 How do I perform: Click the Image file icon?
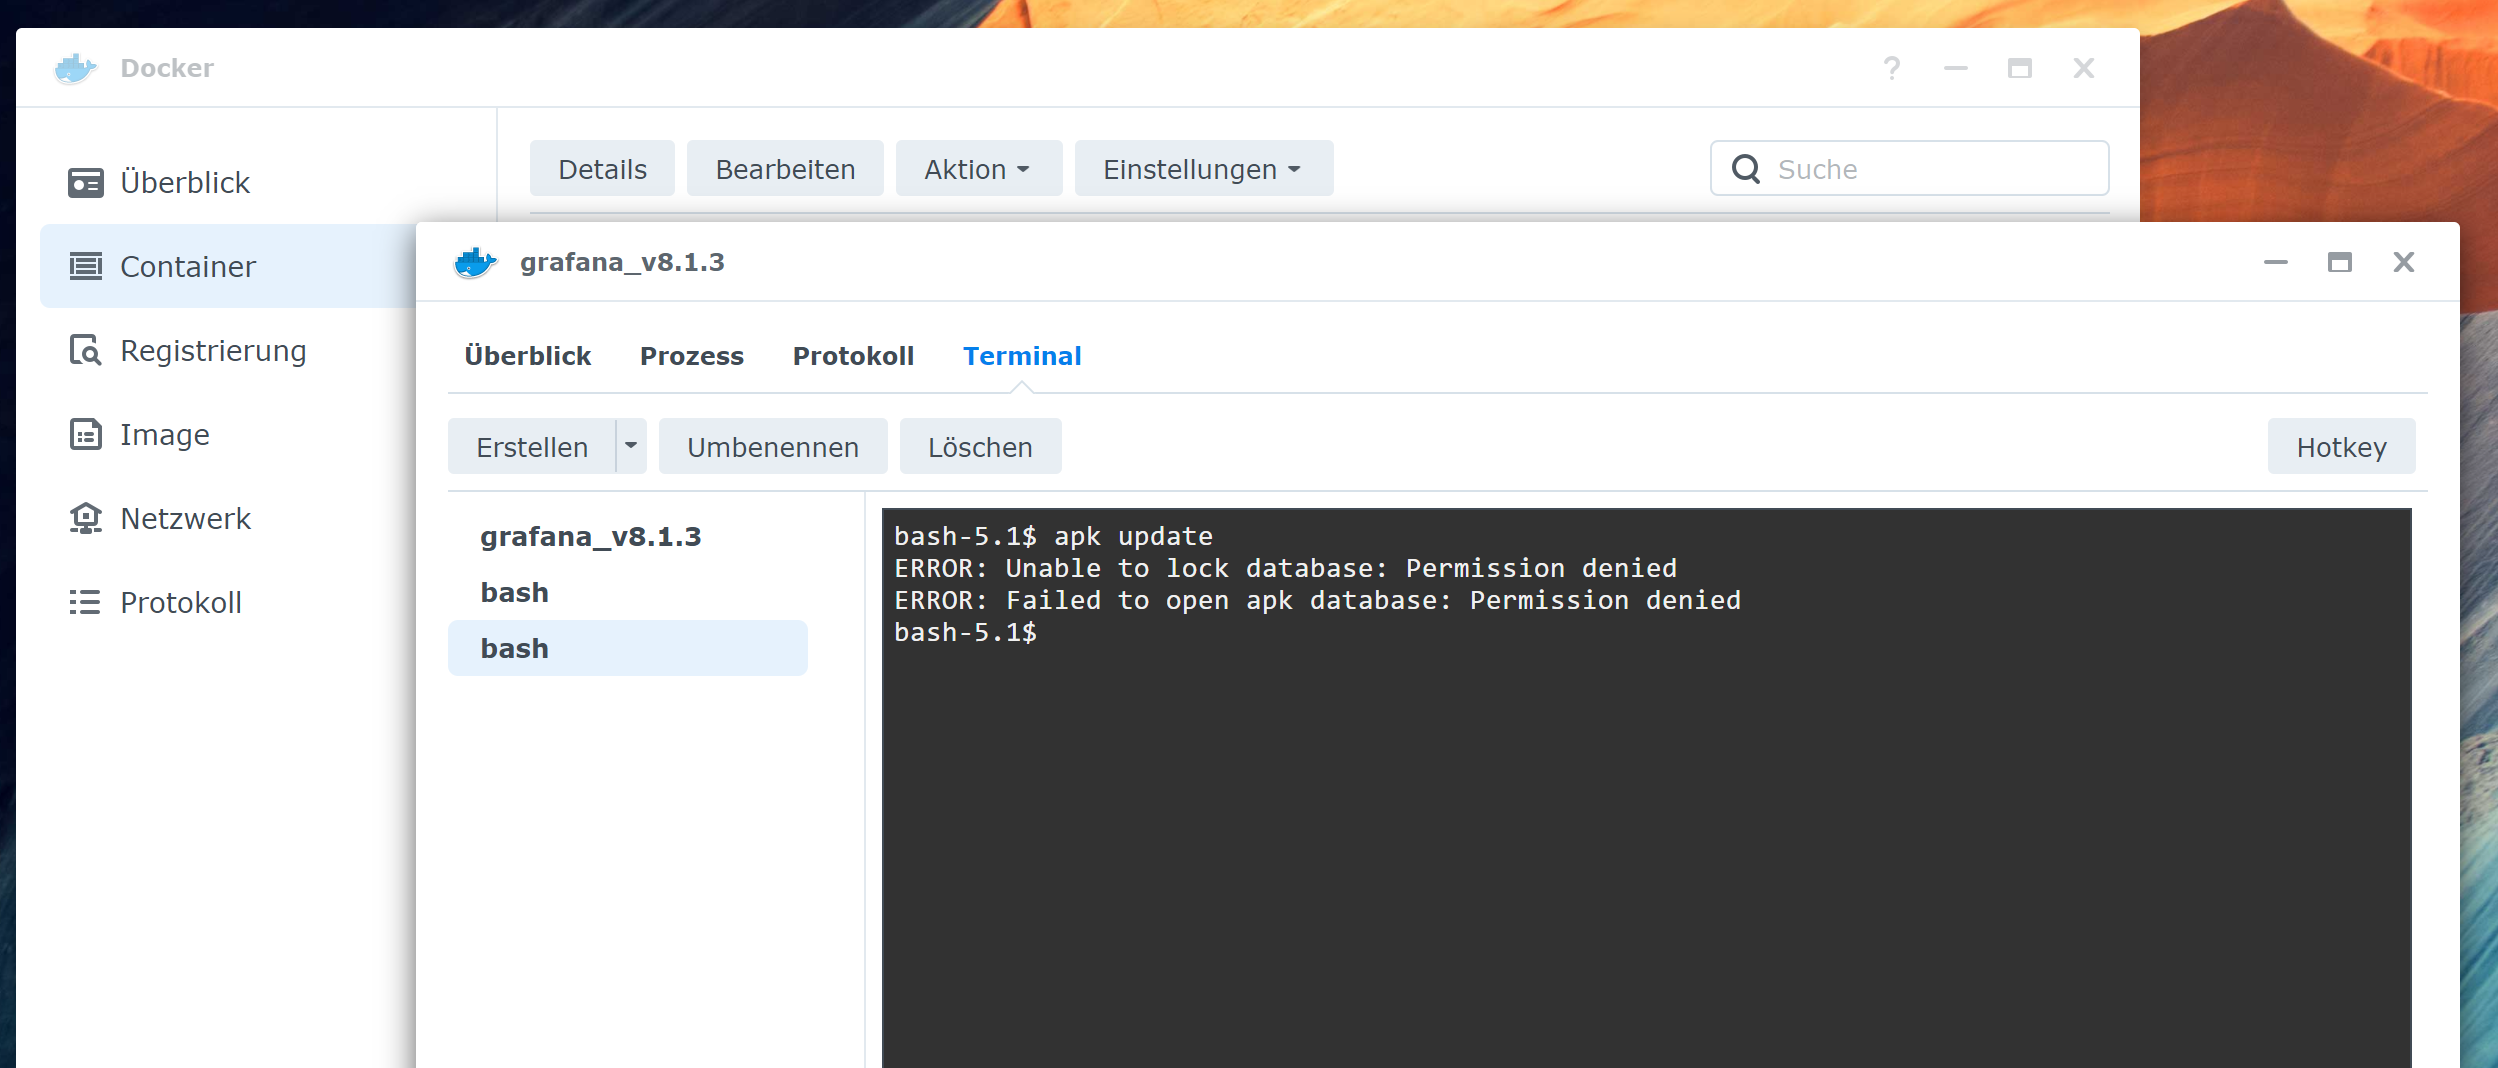[86, 435]
